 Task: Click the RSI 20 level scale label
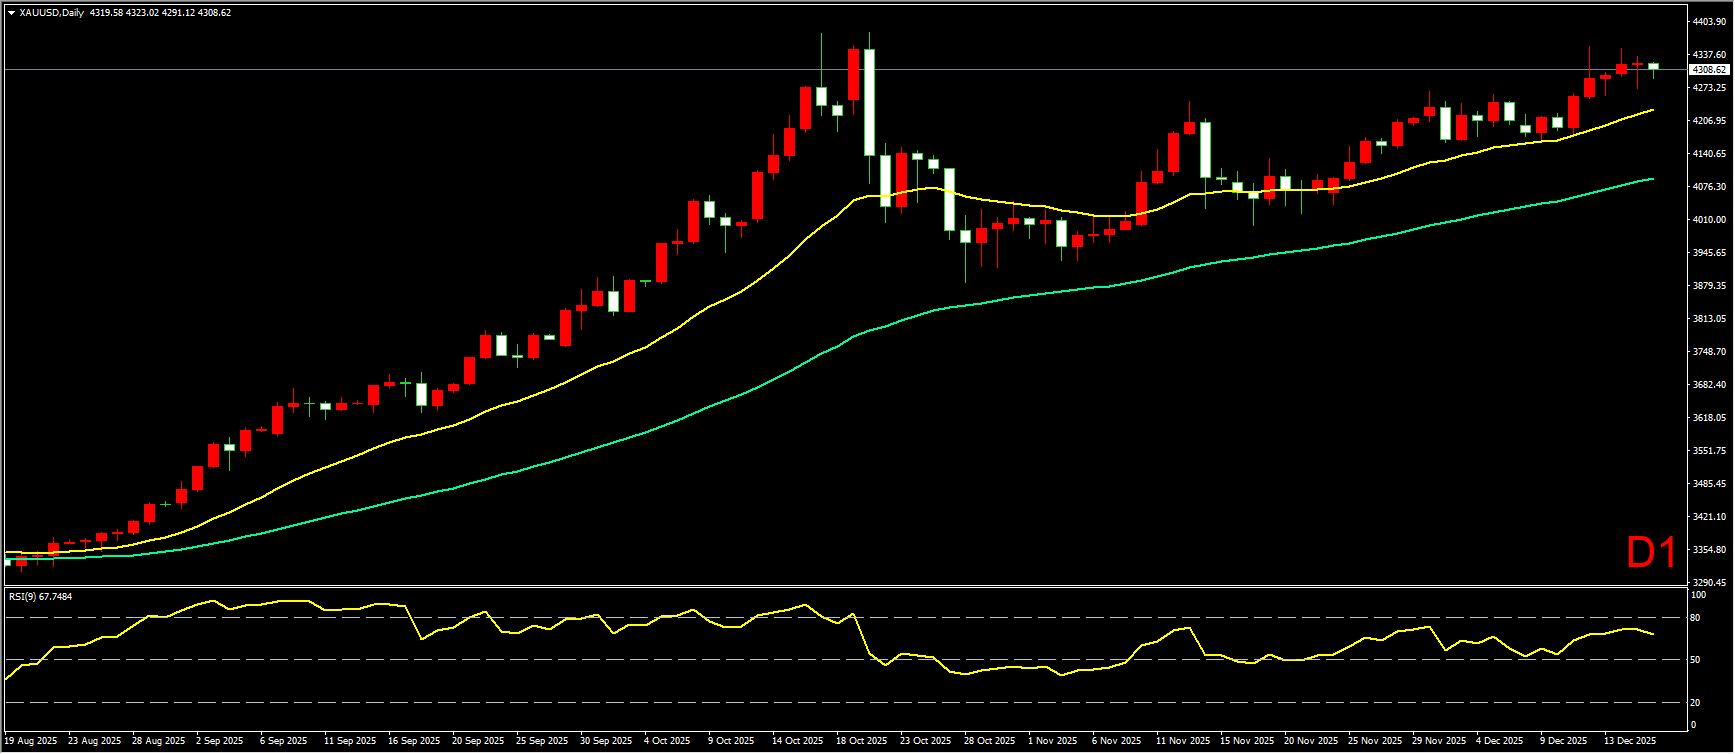pyautogui.click(x=1695, y=702)
